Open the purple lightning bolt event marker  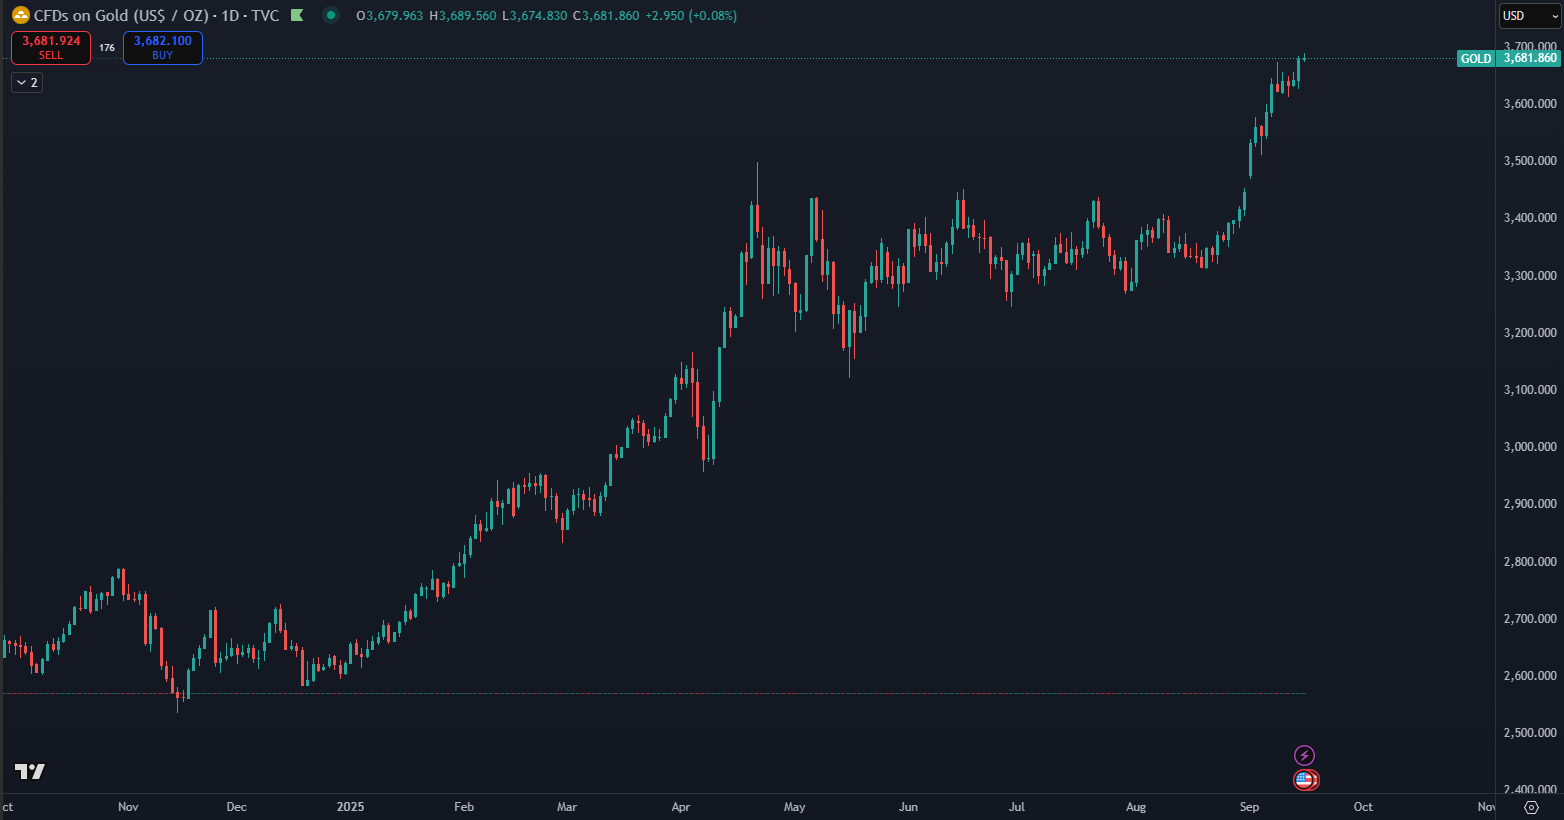pos(1304,755)
